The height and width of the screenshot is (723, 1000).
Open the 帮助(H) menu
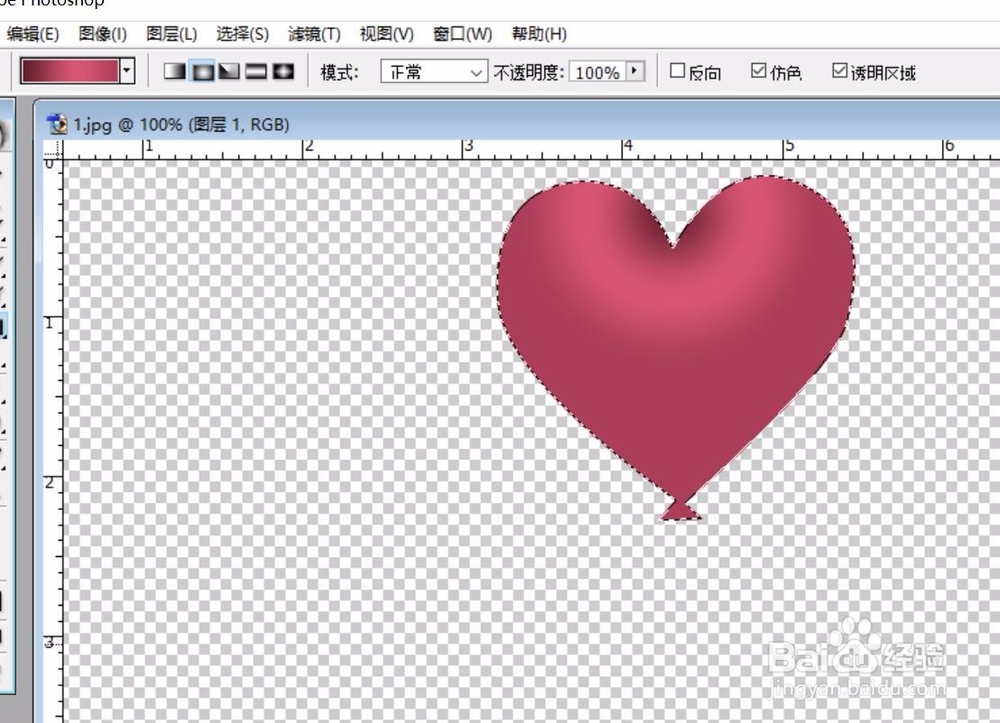pos(539,34)
